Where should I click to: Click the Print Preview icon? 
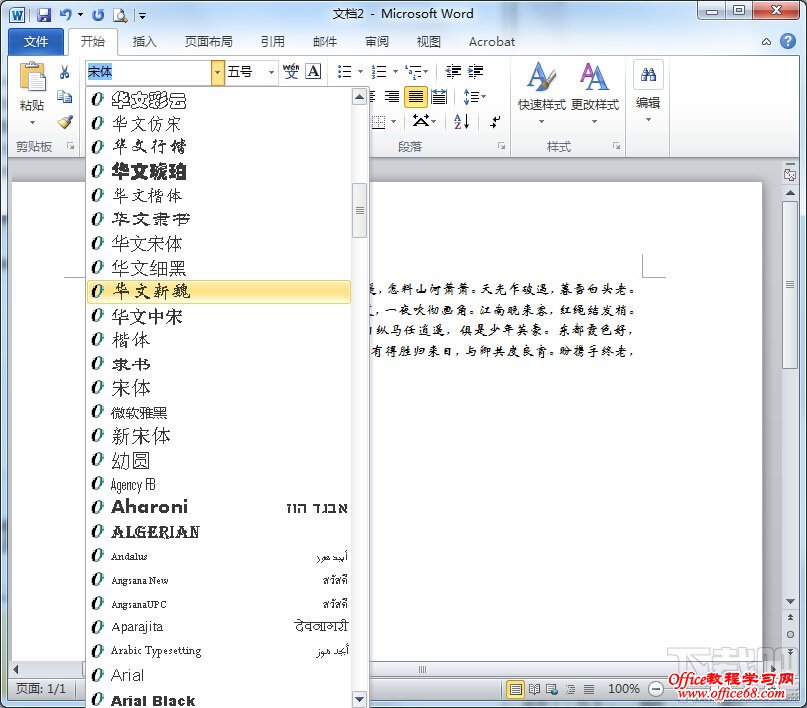coord(120,15)
